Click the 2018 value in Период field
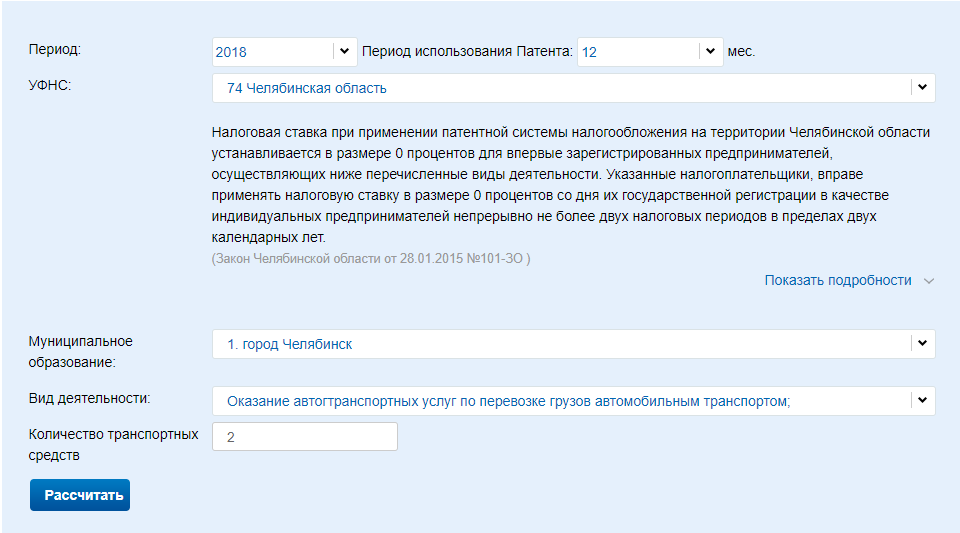 point(231,52)
